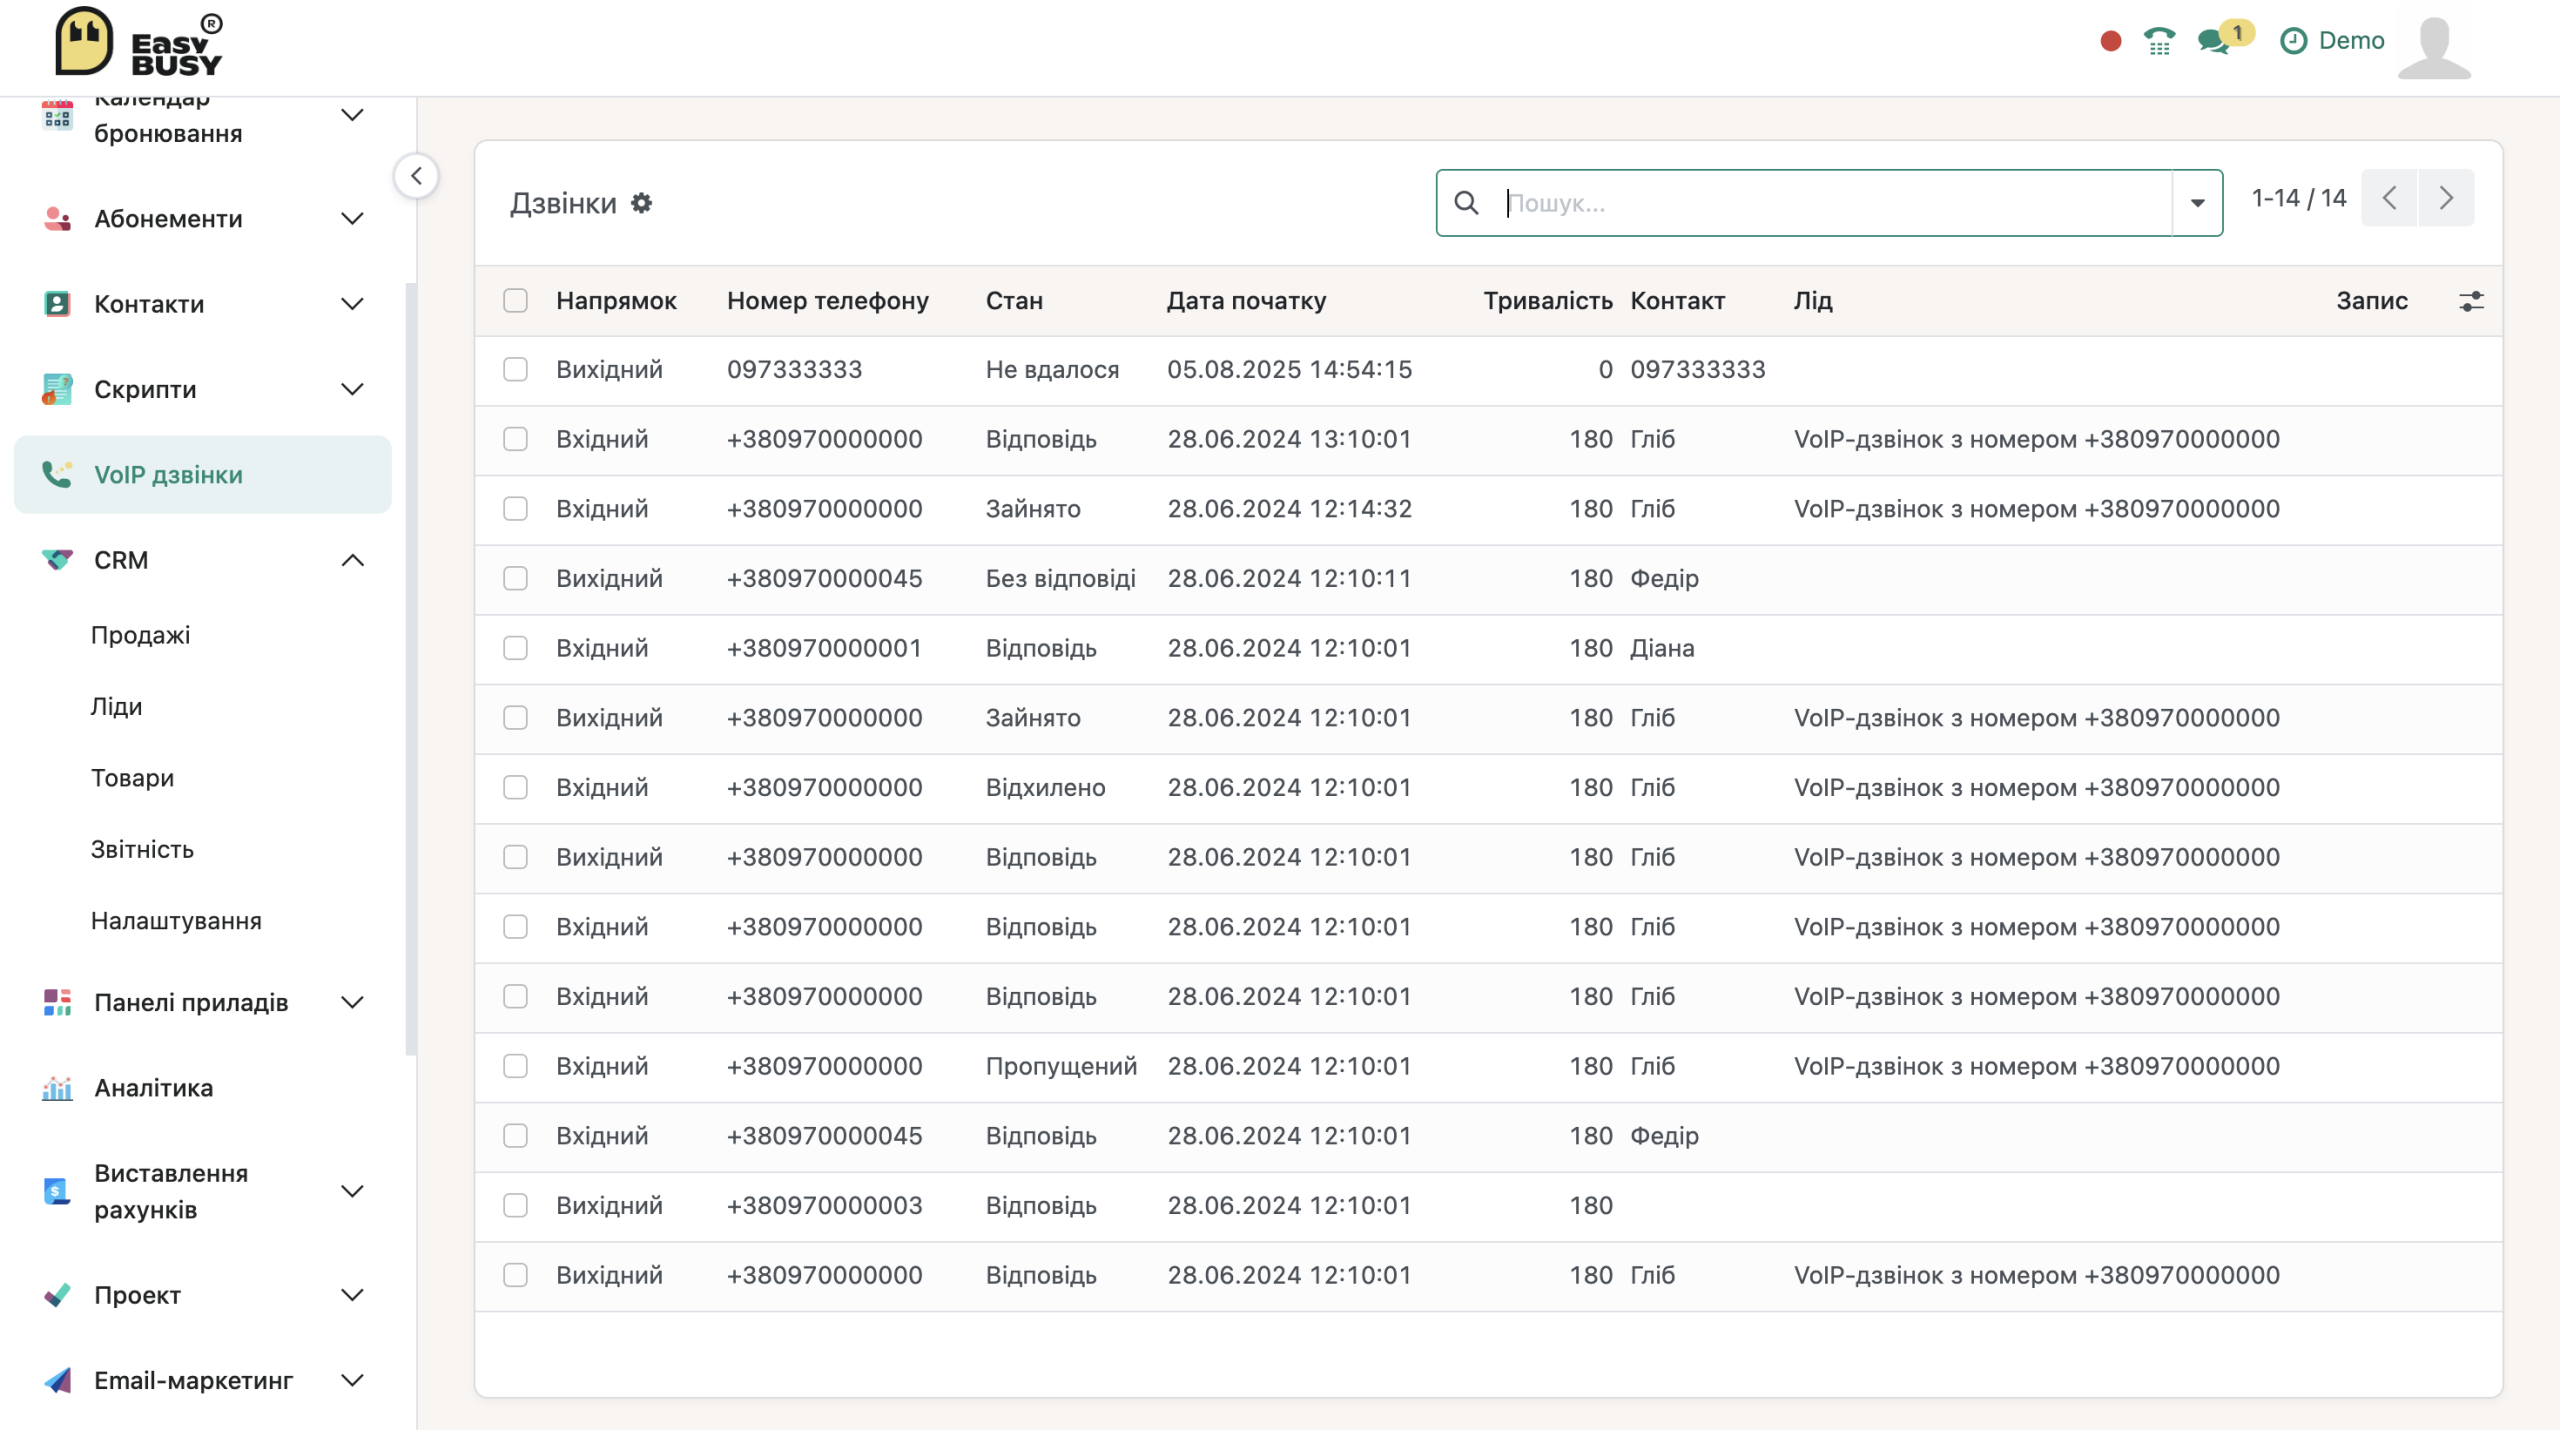Check the row with Без відповіді status
2560x1430 pixels.
point(515,578)
